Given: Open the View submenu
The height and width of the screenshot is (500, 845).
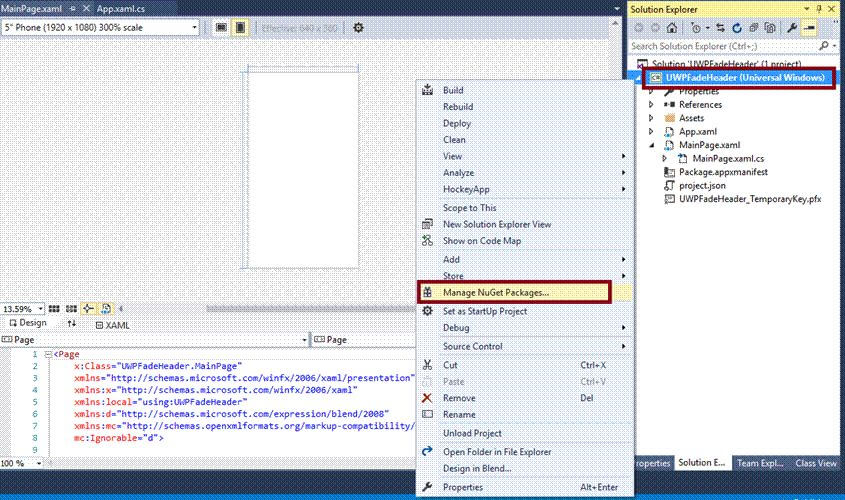Looking at the screenshot, I should coord(525,156).
